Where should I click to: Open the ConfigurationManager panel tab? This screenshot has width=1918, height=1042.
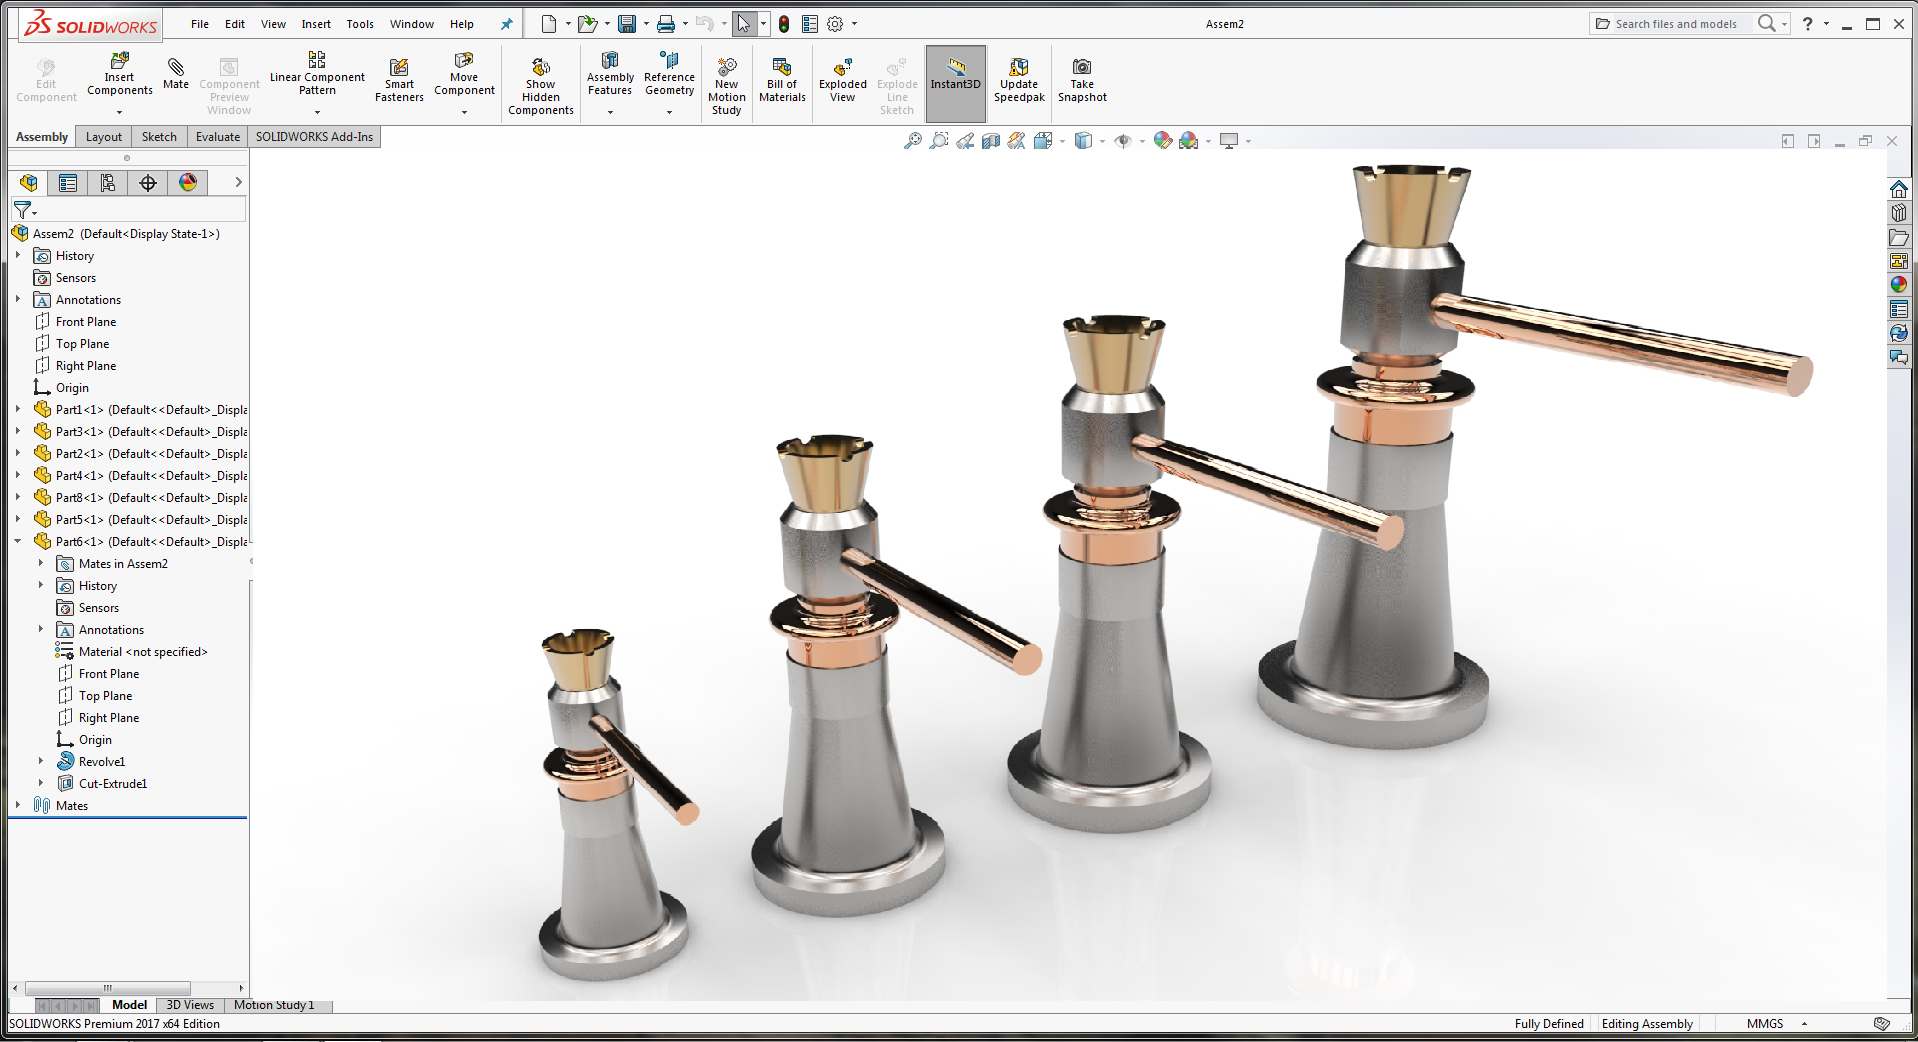108,182
